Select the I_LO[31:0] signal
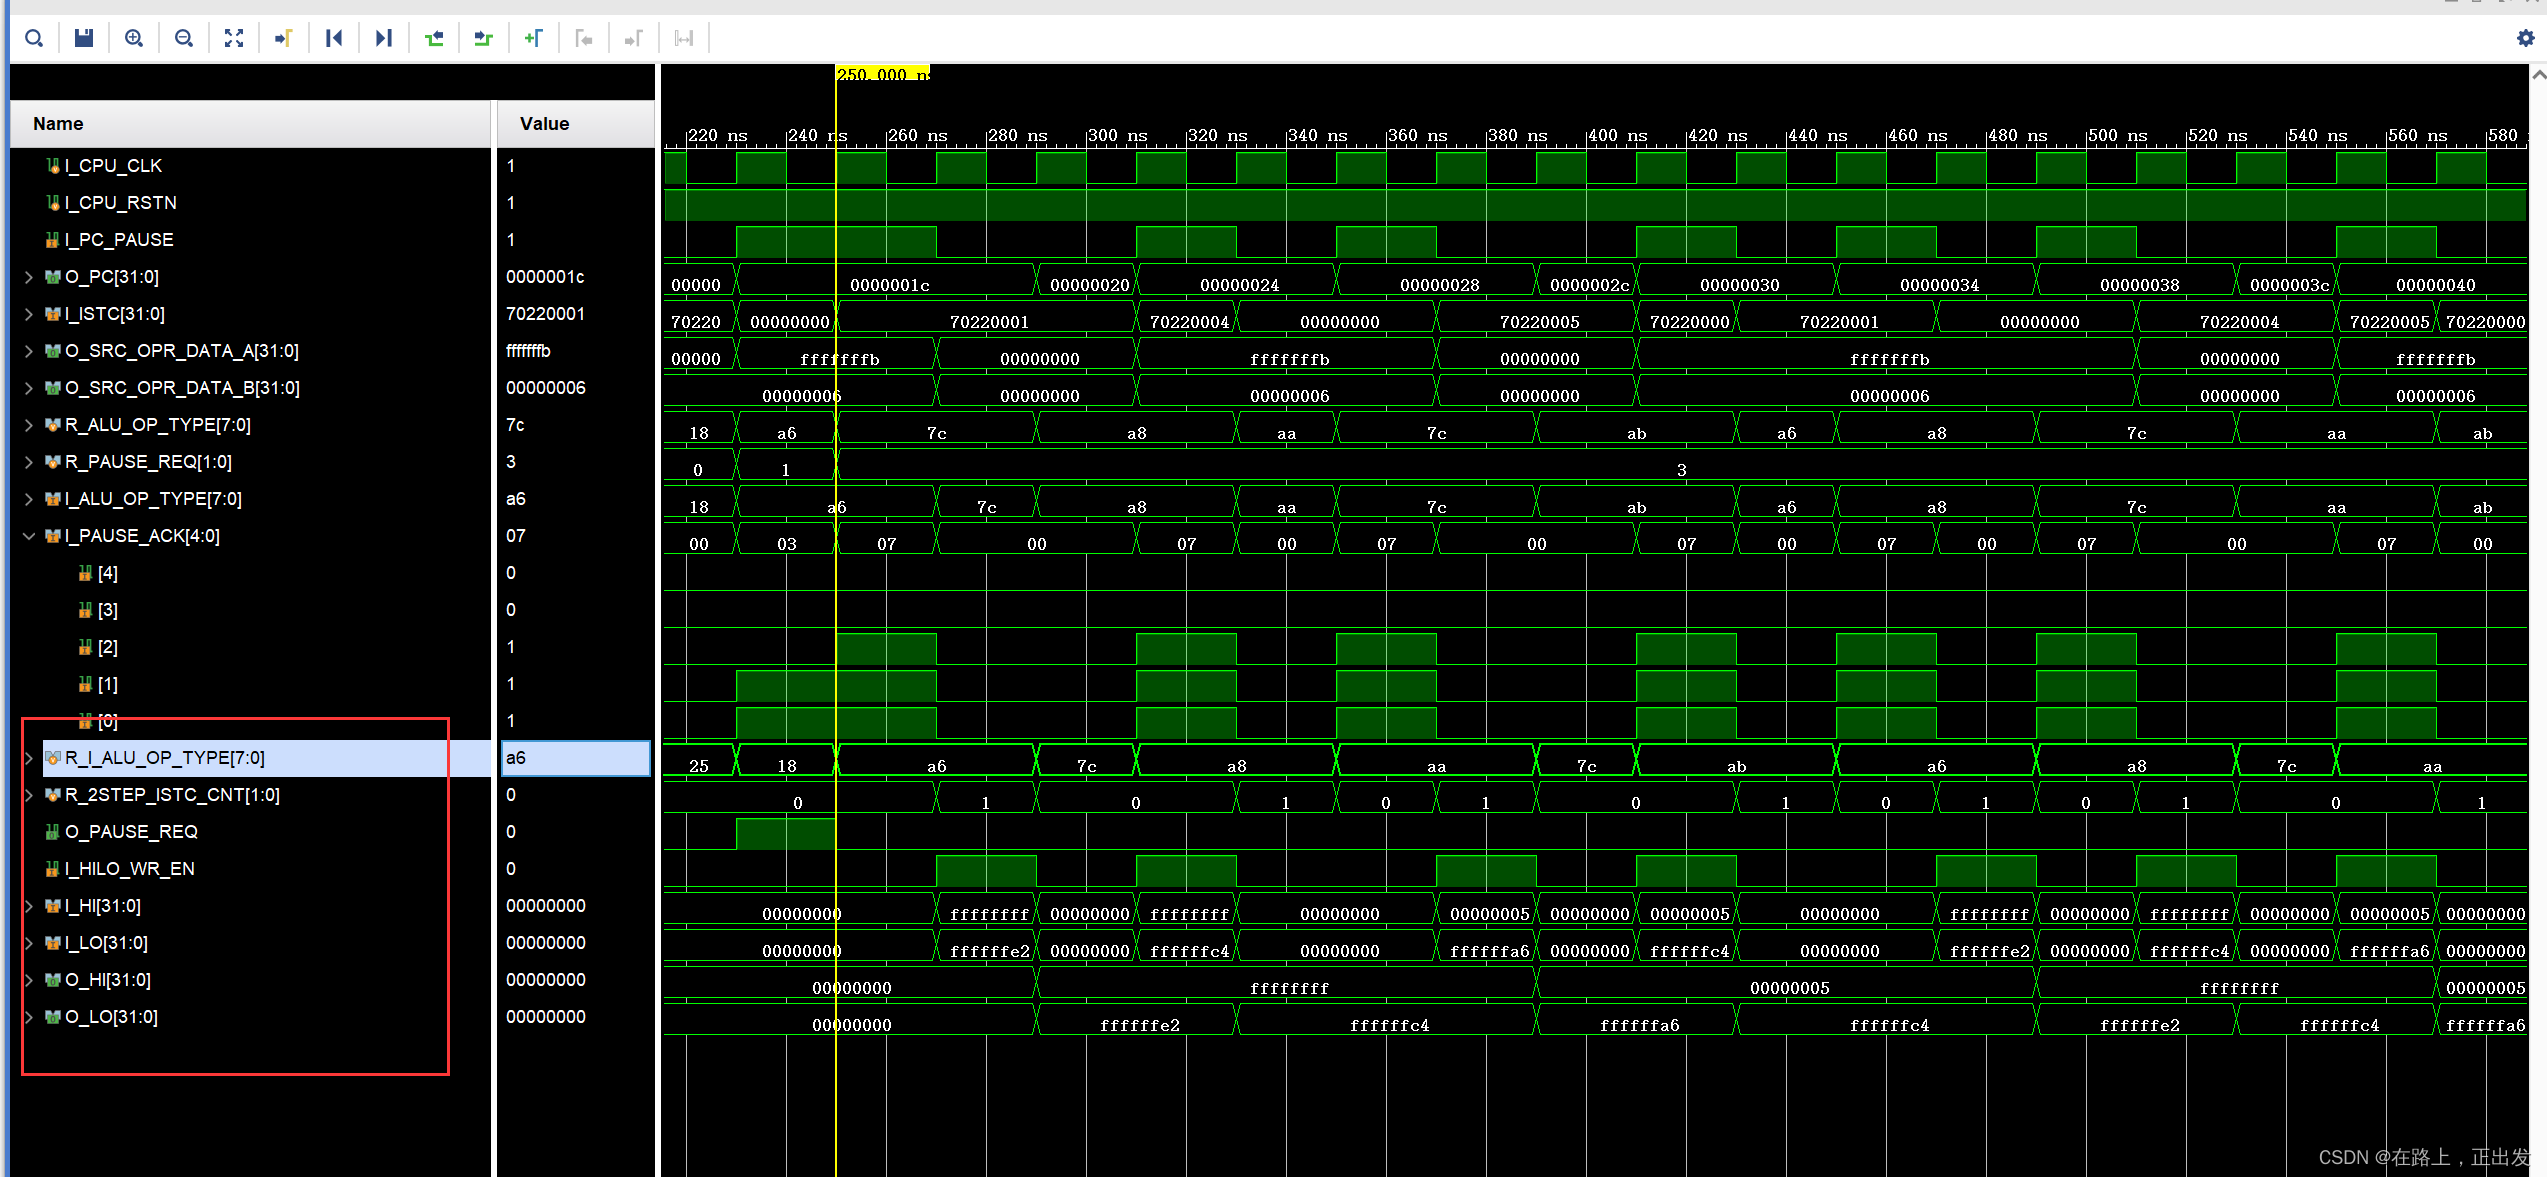Viewport: 2547px width, 1177px height. tap(106, 943)
